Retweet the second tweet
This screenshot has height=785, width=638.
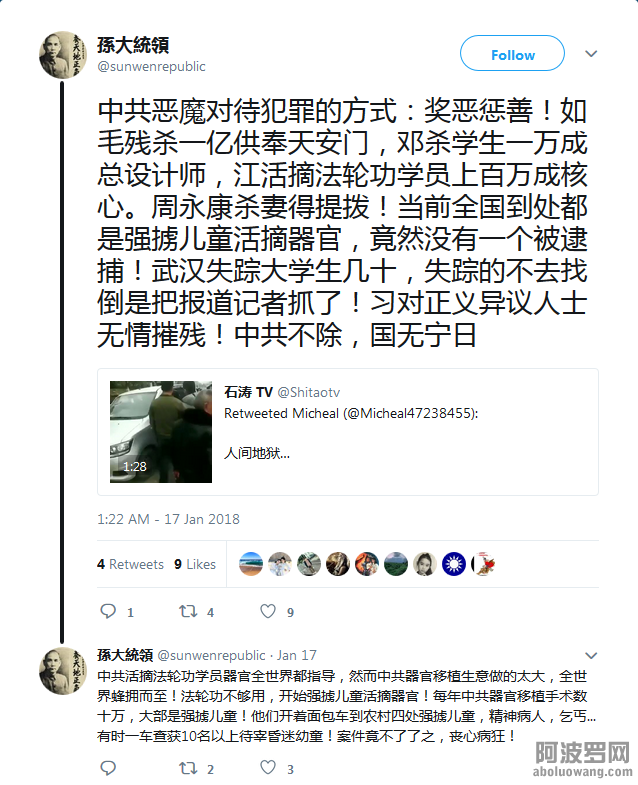[188, 768]
